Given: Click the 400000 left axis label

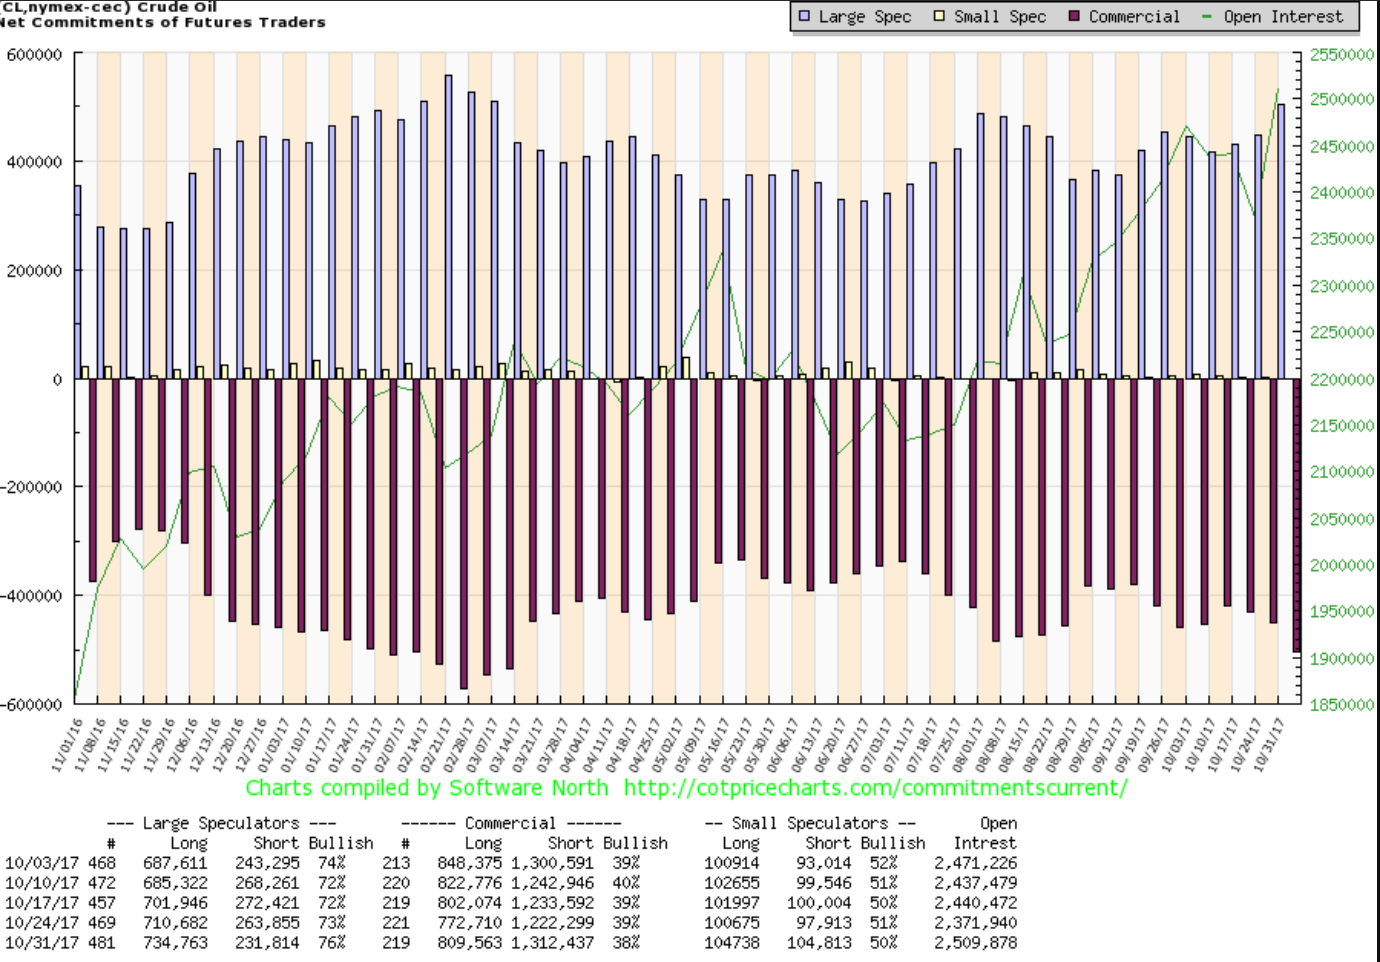Looking at the screenshot, I should 34,162.
